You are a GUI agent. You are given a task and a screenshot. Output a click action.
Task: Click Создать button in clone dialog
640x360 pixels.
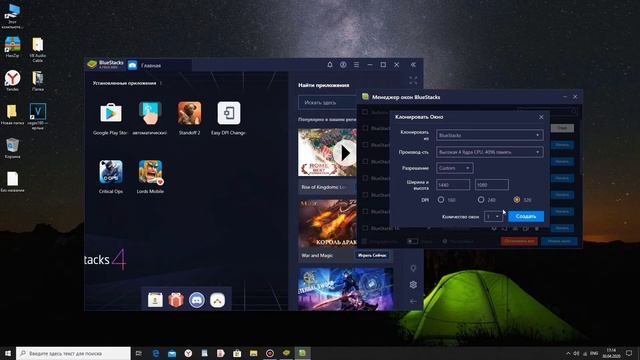tap(526, 216)
